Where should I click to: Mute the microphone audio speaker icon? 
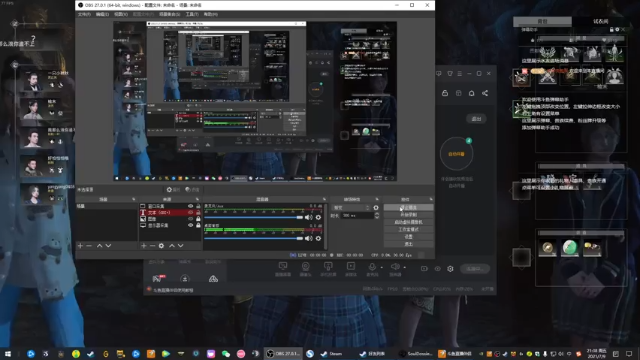(309, 217)
